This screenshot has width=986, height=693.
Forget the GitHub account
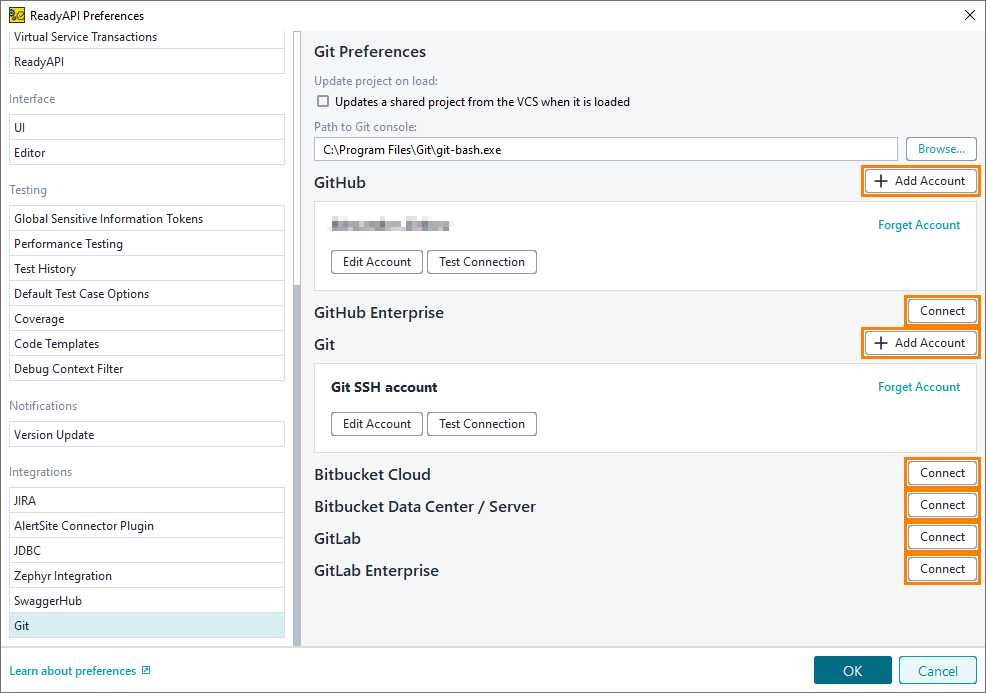click(x=918, y=225)
